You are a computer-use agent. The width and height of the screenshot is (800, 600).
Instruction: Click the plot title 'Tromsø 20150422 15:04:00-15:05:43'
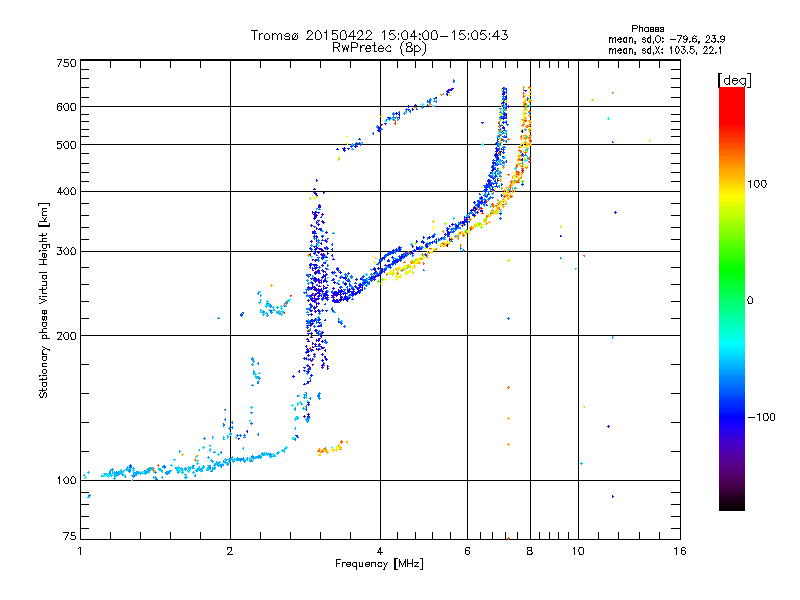[379, 35]
